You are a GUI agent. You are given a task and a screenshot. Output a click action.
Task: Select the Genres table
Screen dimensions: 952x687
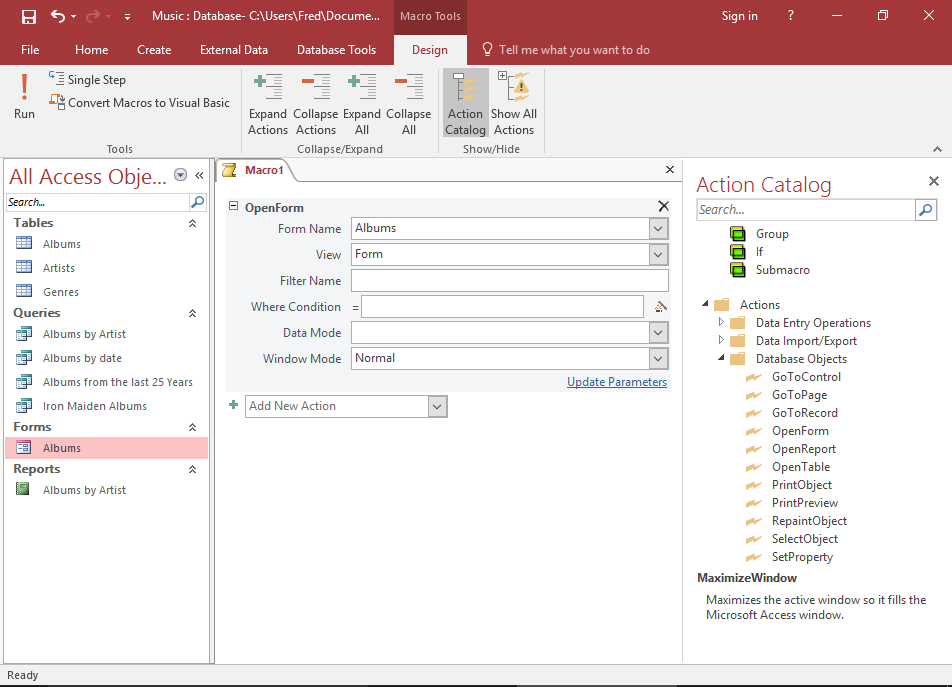[61, 292]
